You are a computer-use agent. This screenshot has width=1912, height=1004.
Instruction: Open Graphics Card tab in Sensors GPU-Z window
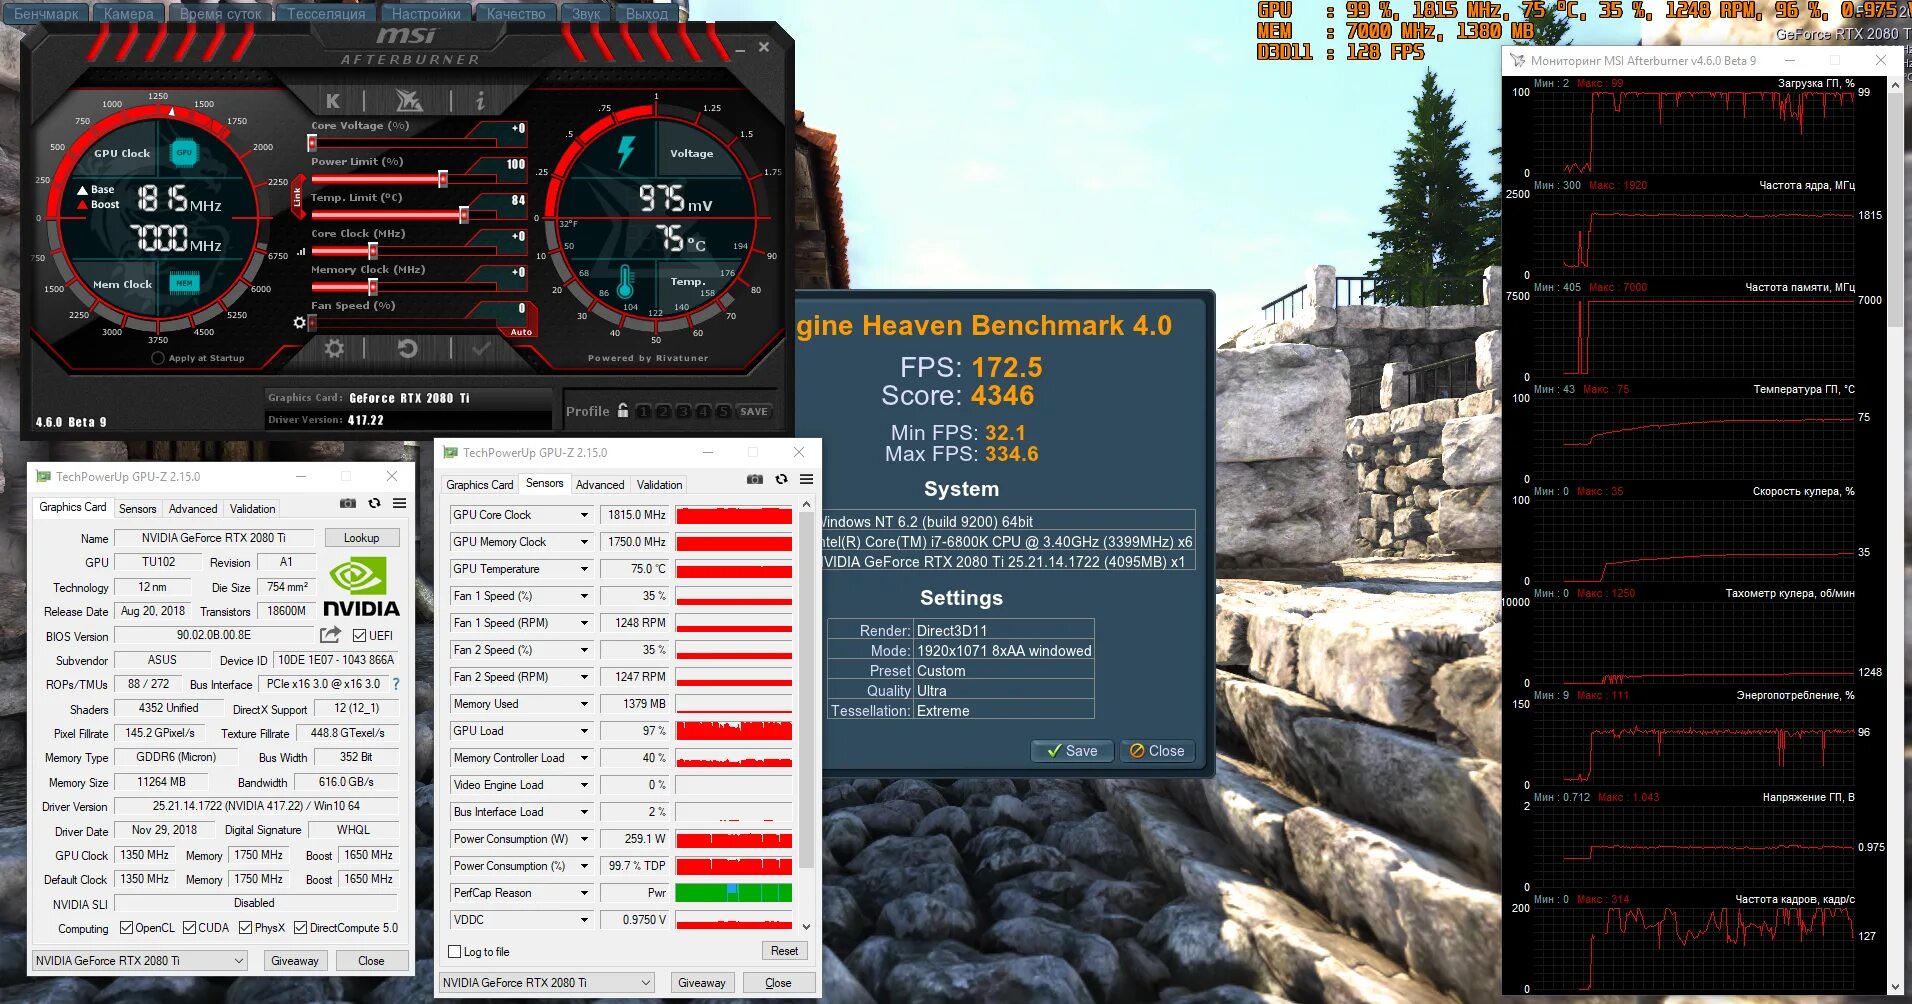click(480, 485)
